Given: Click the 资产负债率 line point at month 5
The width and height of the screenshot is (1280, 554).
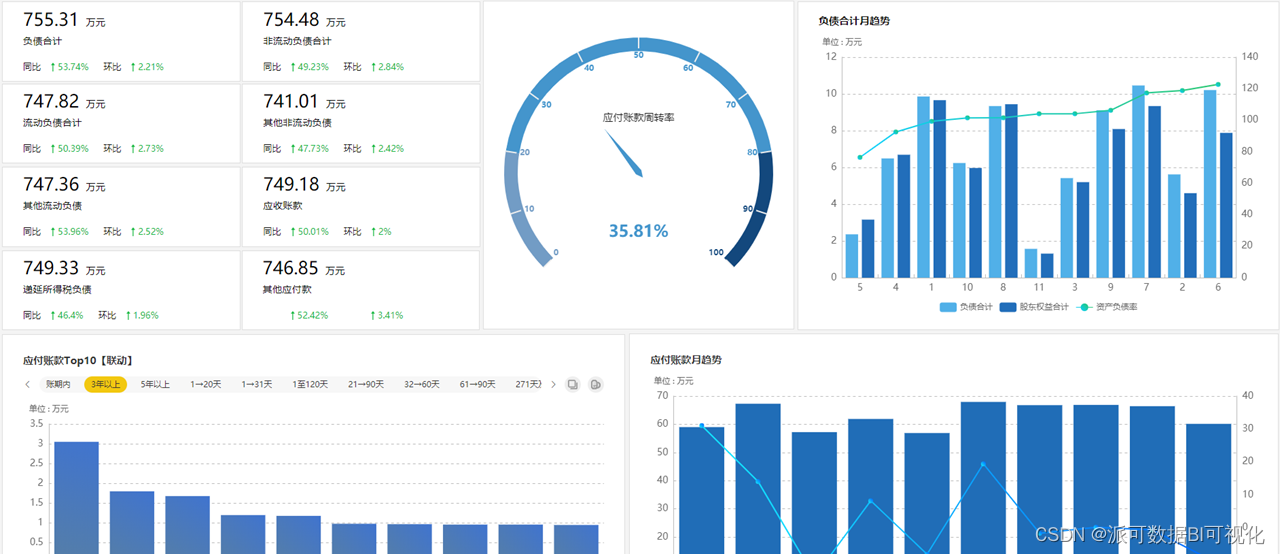Looking at the screenshot, I should 860,157.
